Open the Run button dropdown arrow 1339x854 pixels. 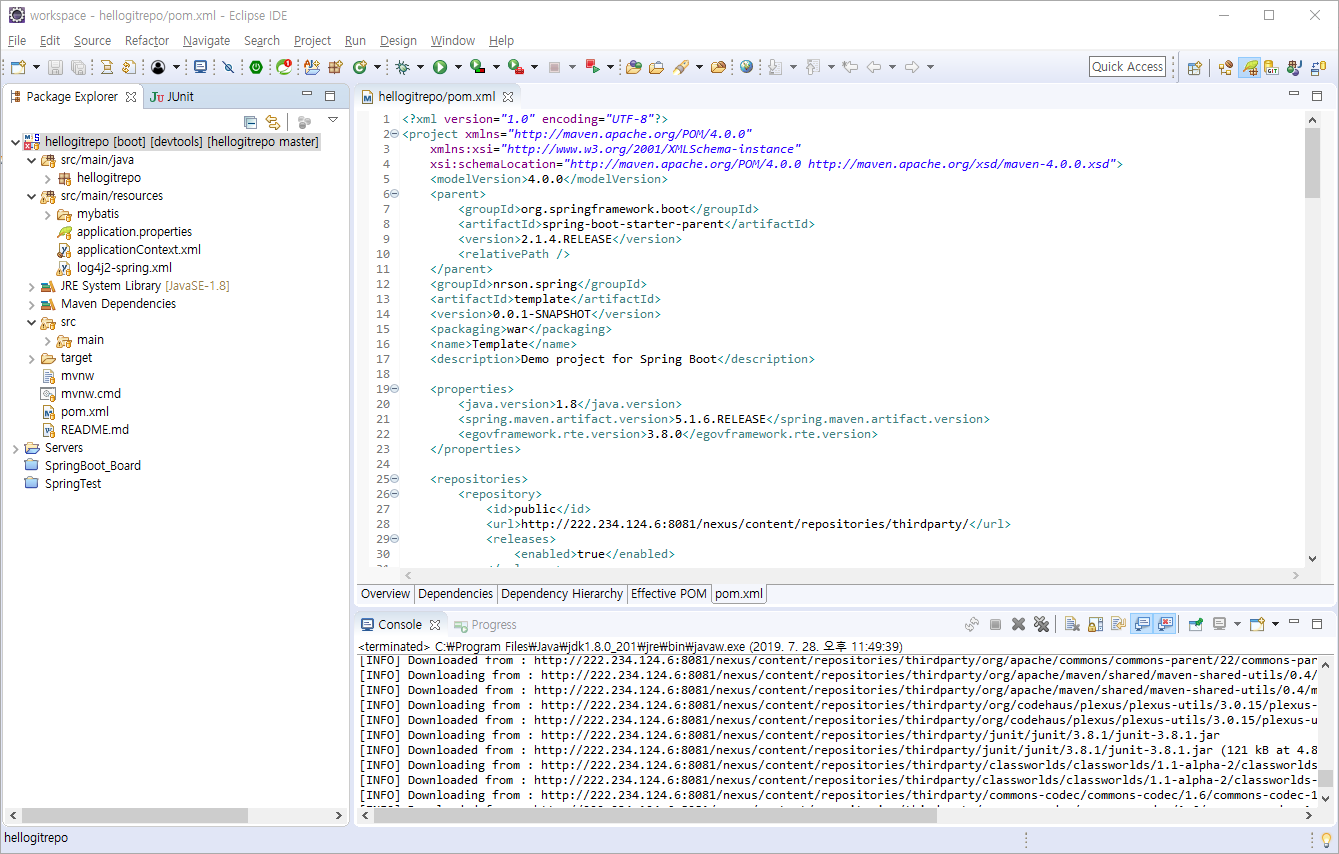click(458, 67)
